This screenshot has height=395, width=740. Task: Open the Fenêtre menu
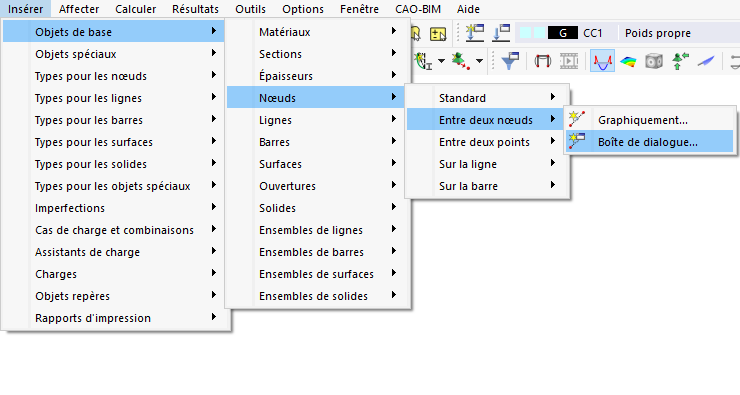360,9
